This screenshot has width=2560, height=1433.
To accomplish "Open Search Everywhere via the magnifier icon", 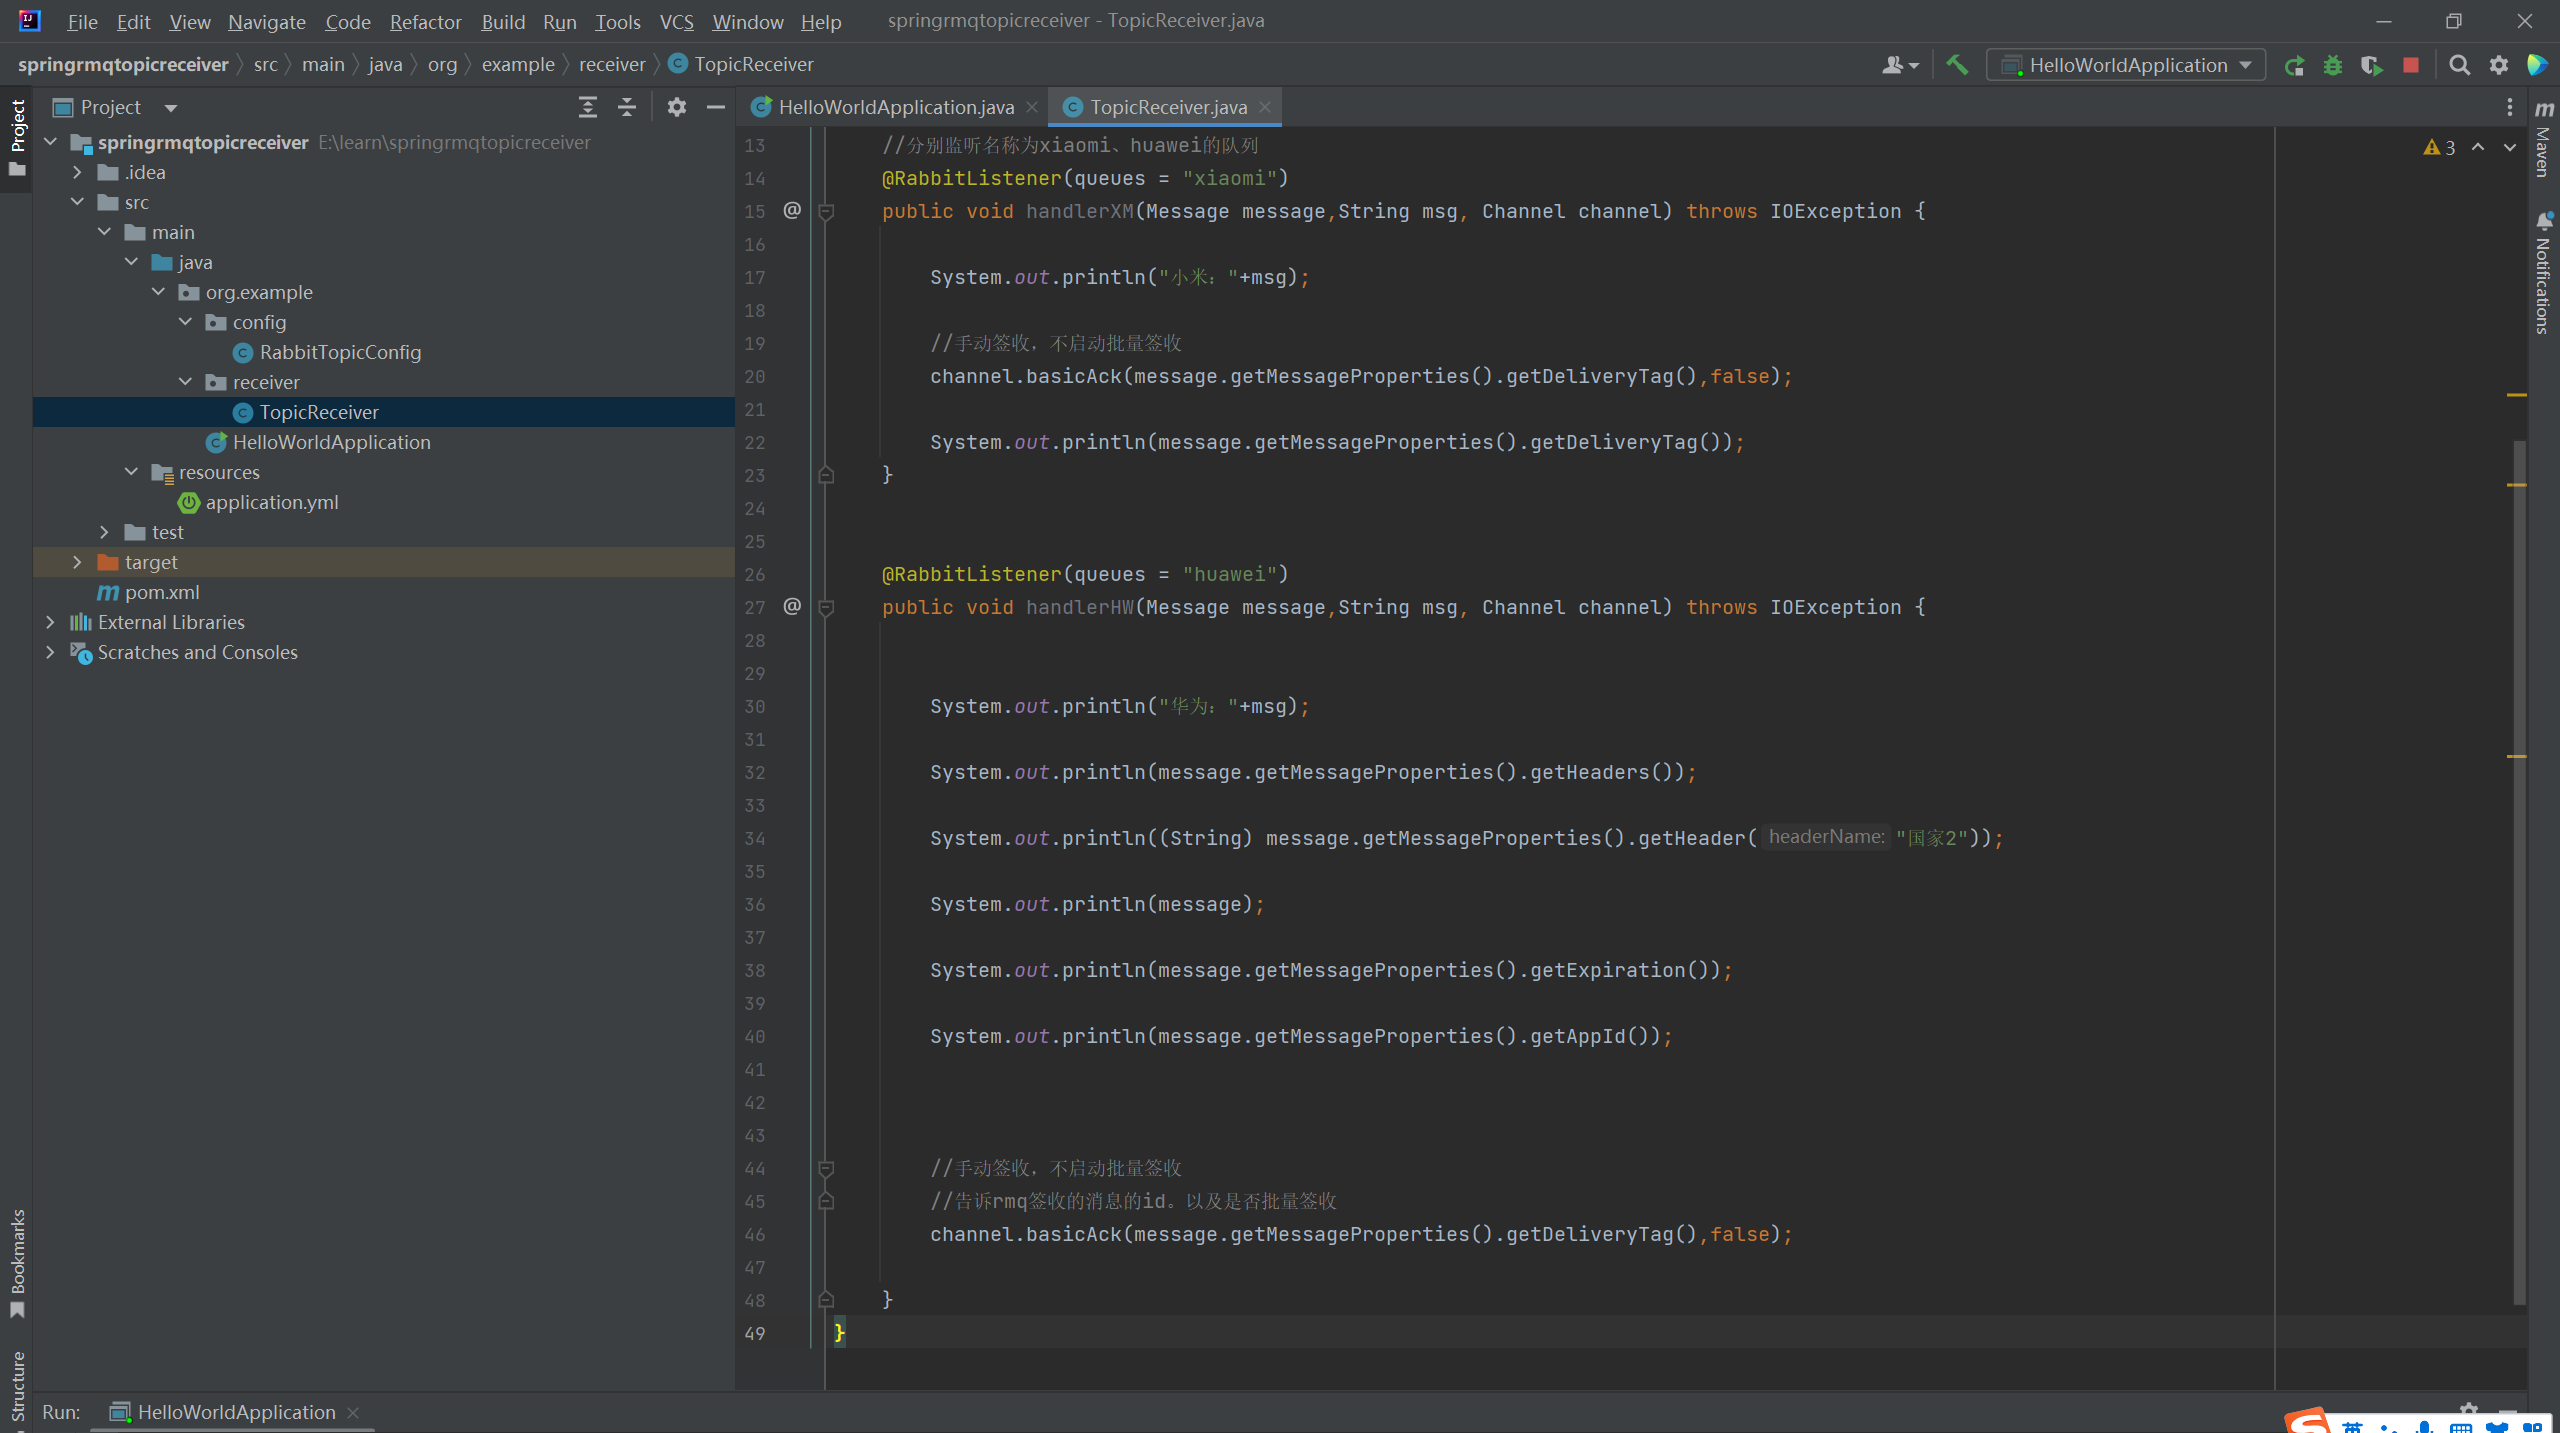I will tap(2459, 66).
